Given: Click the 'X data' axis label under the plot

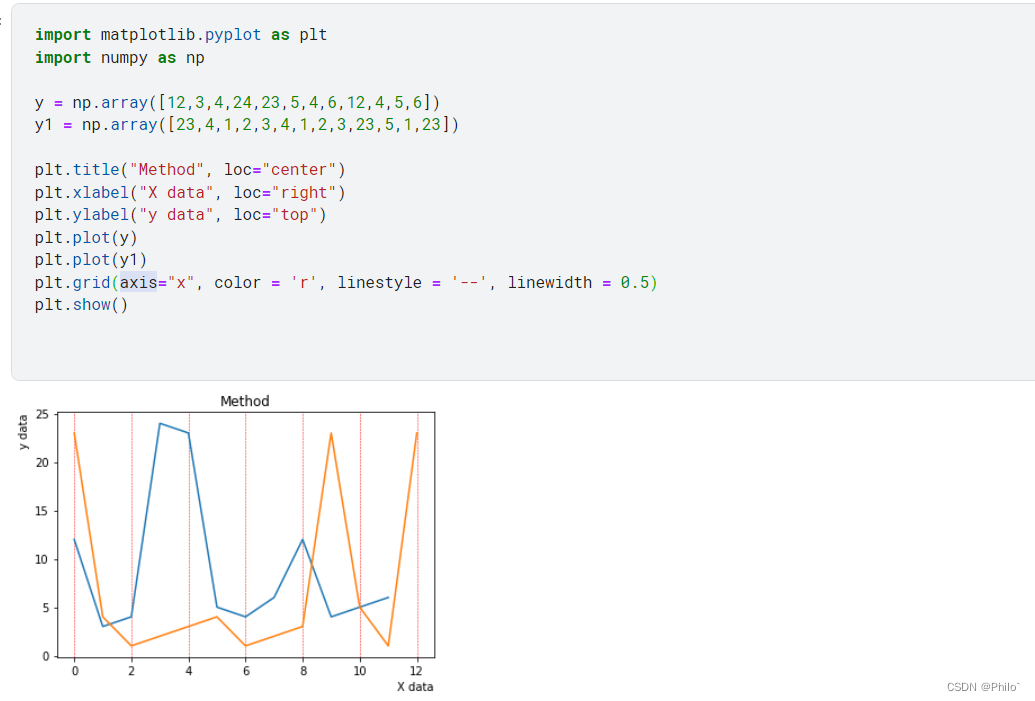Looking at the screenshot, I should click(x=415, y=686).
